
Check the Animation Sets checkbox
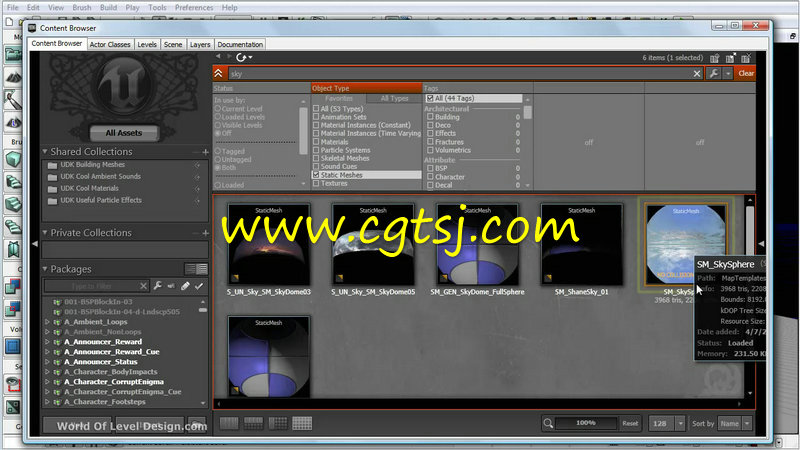click(x=316, y=117)
